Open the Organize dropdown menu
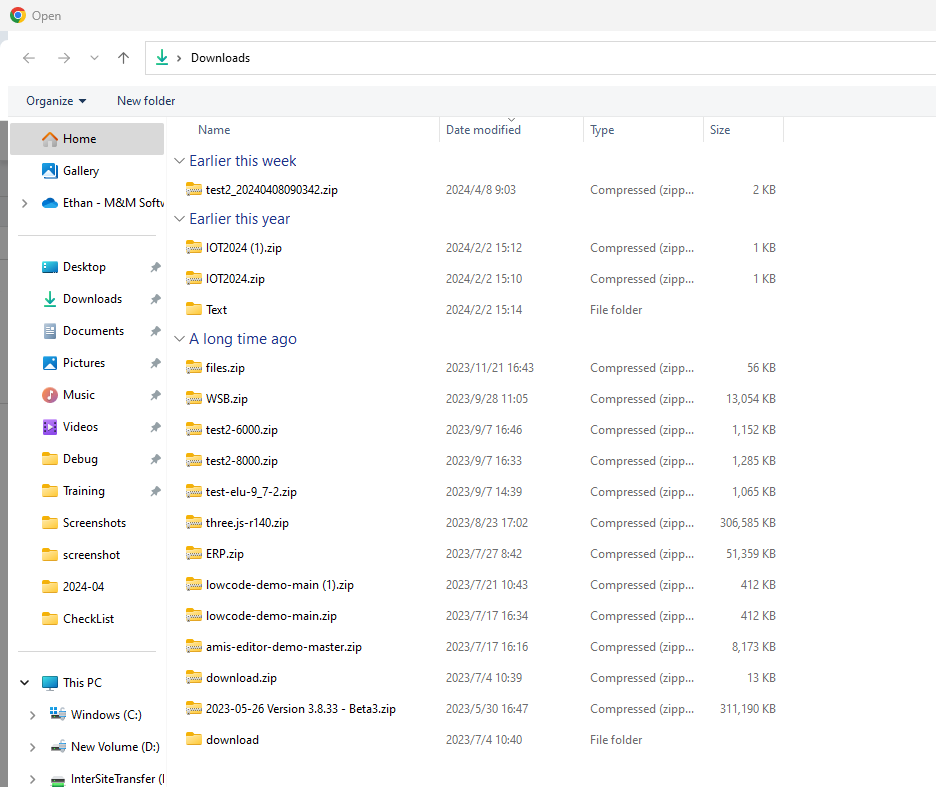The height and width of the screenshot is (787, 936). [56, 101]
